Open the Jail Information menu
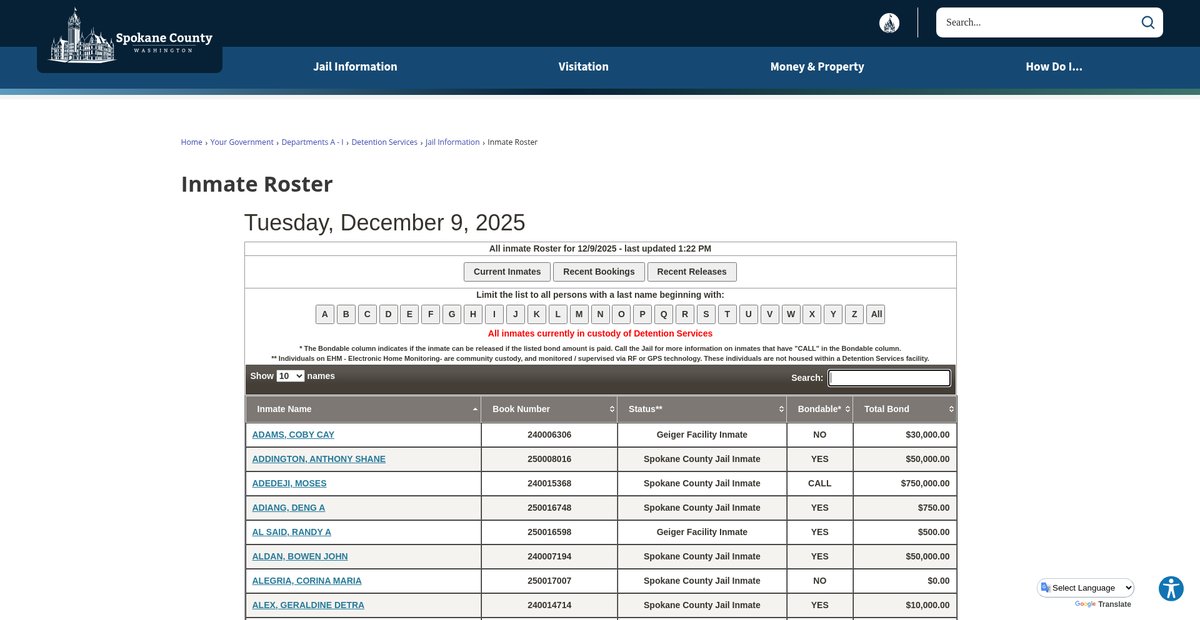Screen dimensions: 1200x620 click(355, 67)
